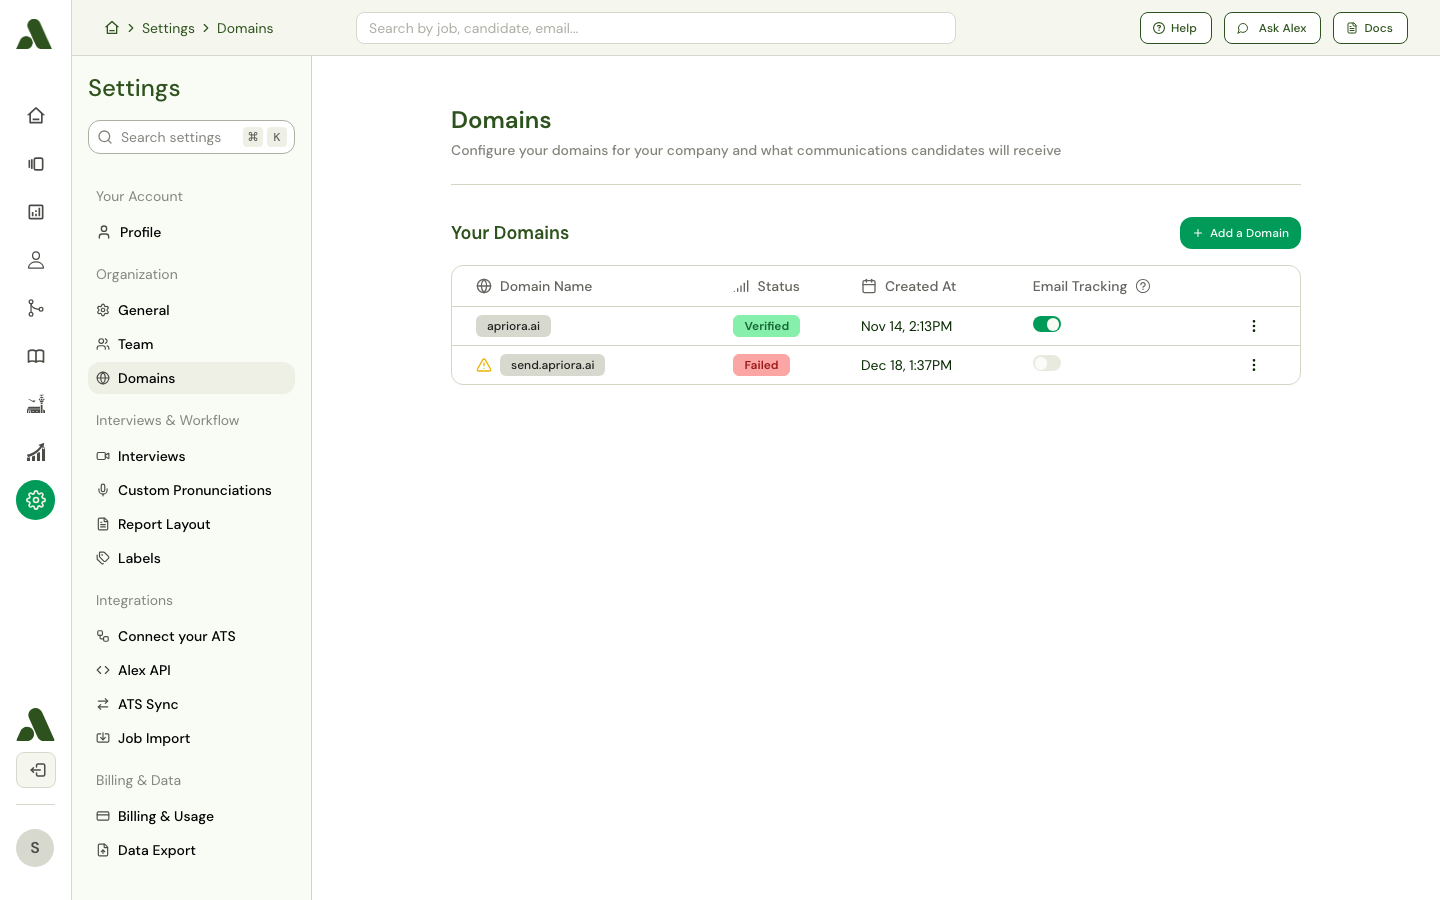This screenshot has width=1440, height=900.
Task: Open Billing & Usage settings
Action: click(191, 816)
